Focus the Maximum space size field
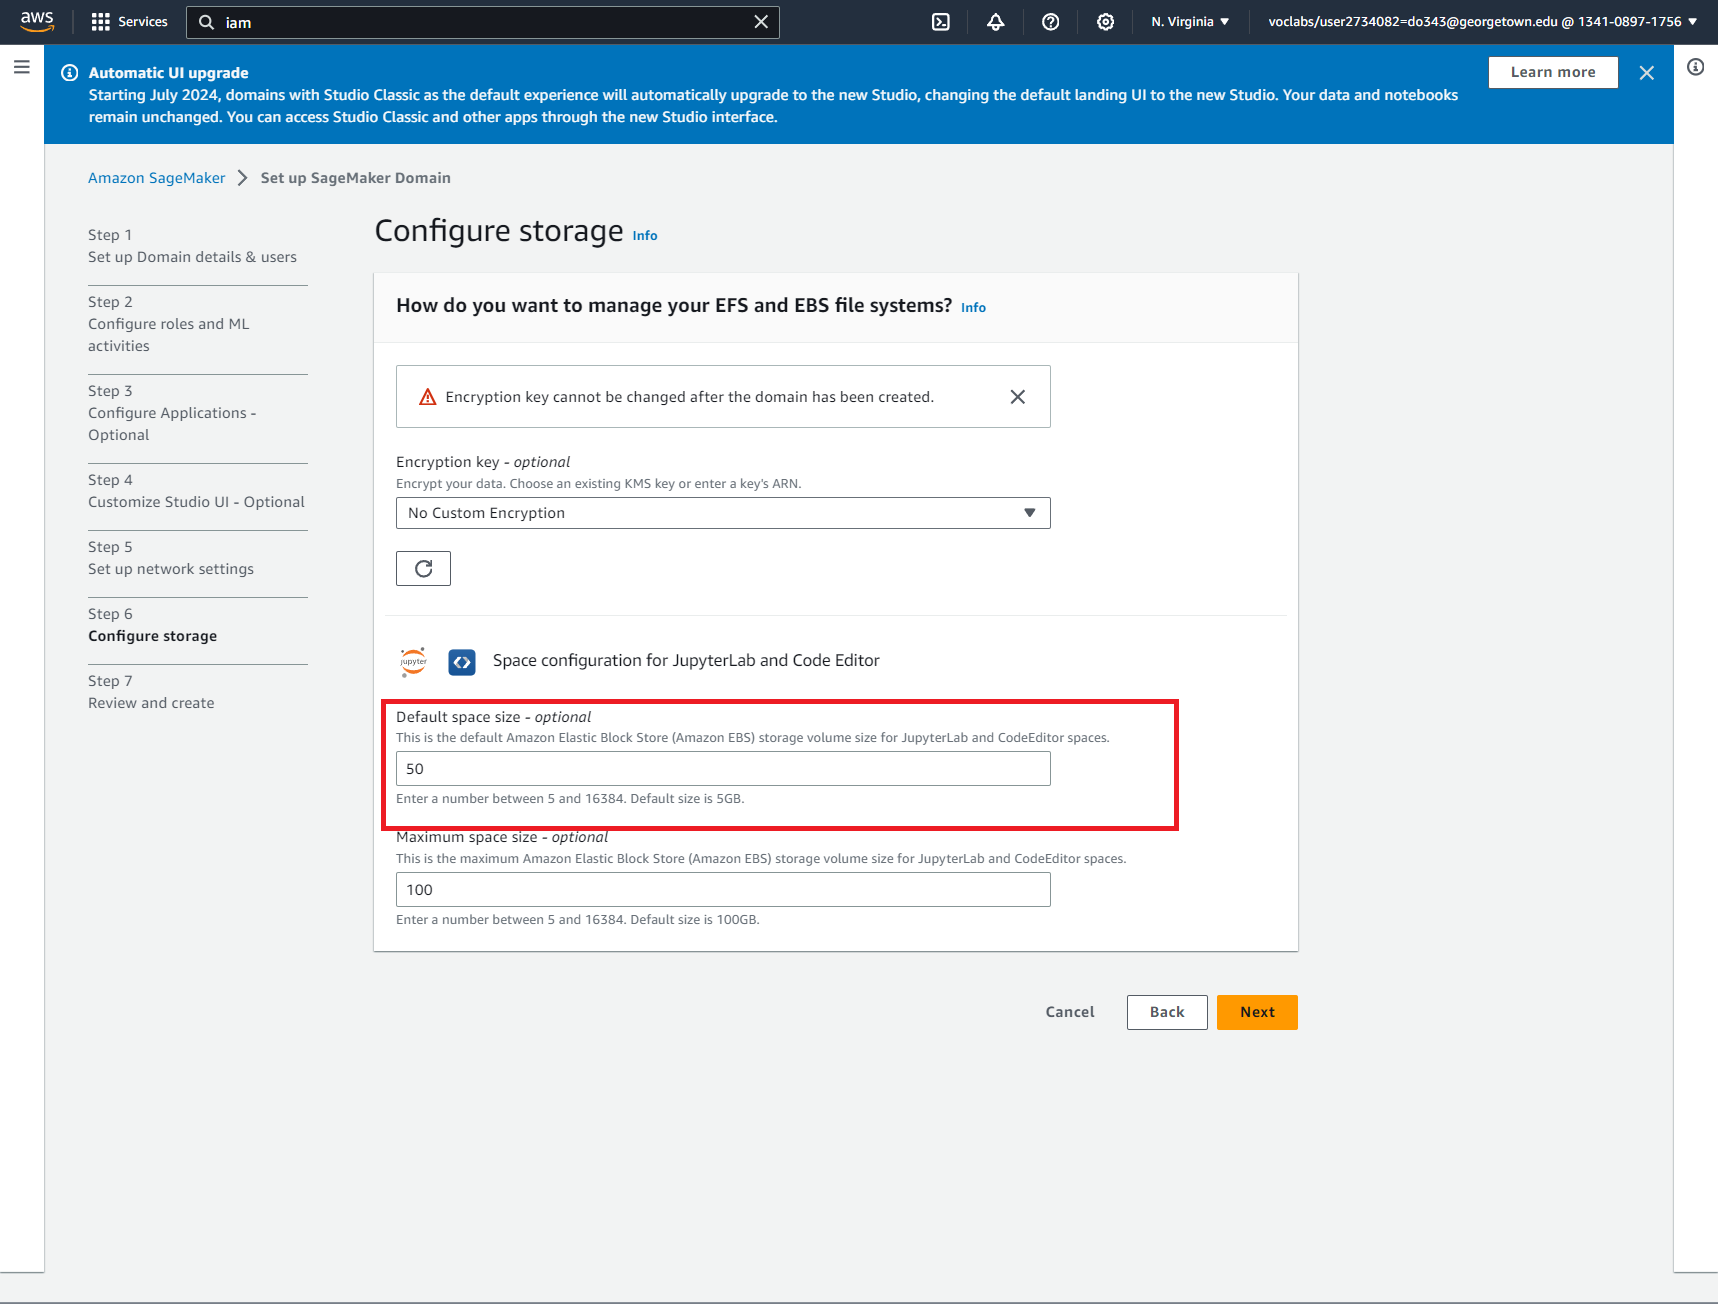The image size is (1718, 1304). point(723,890)
